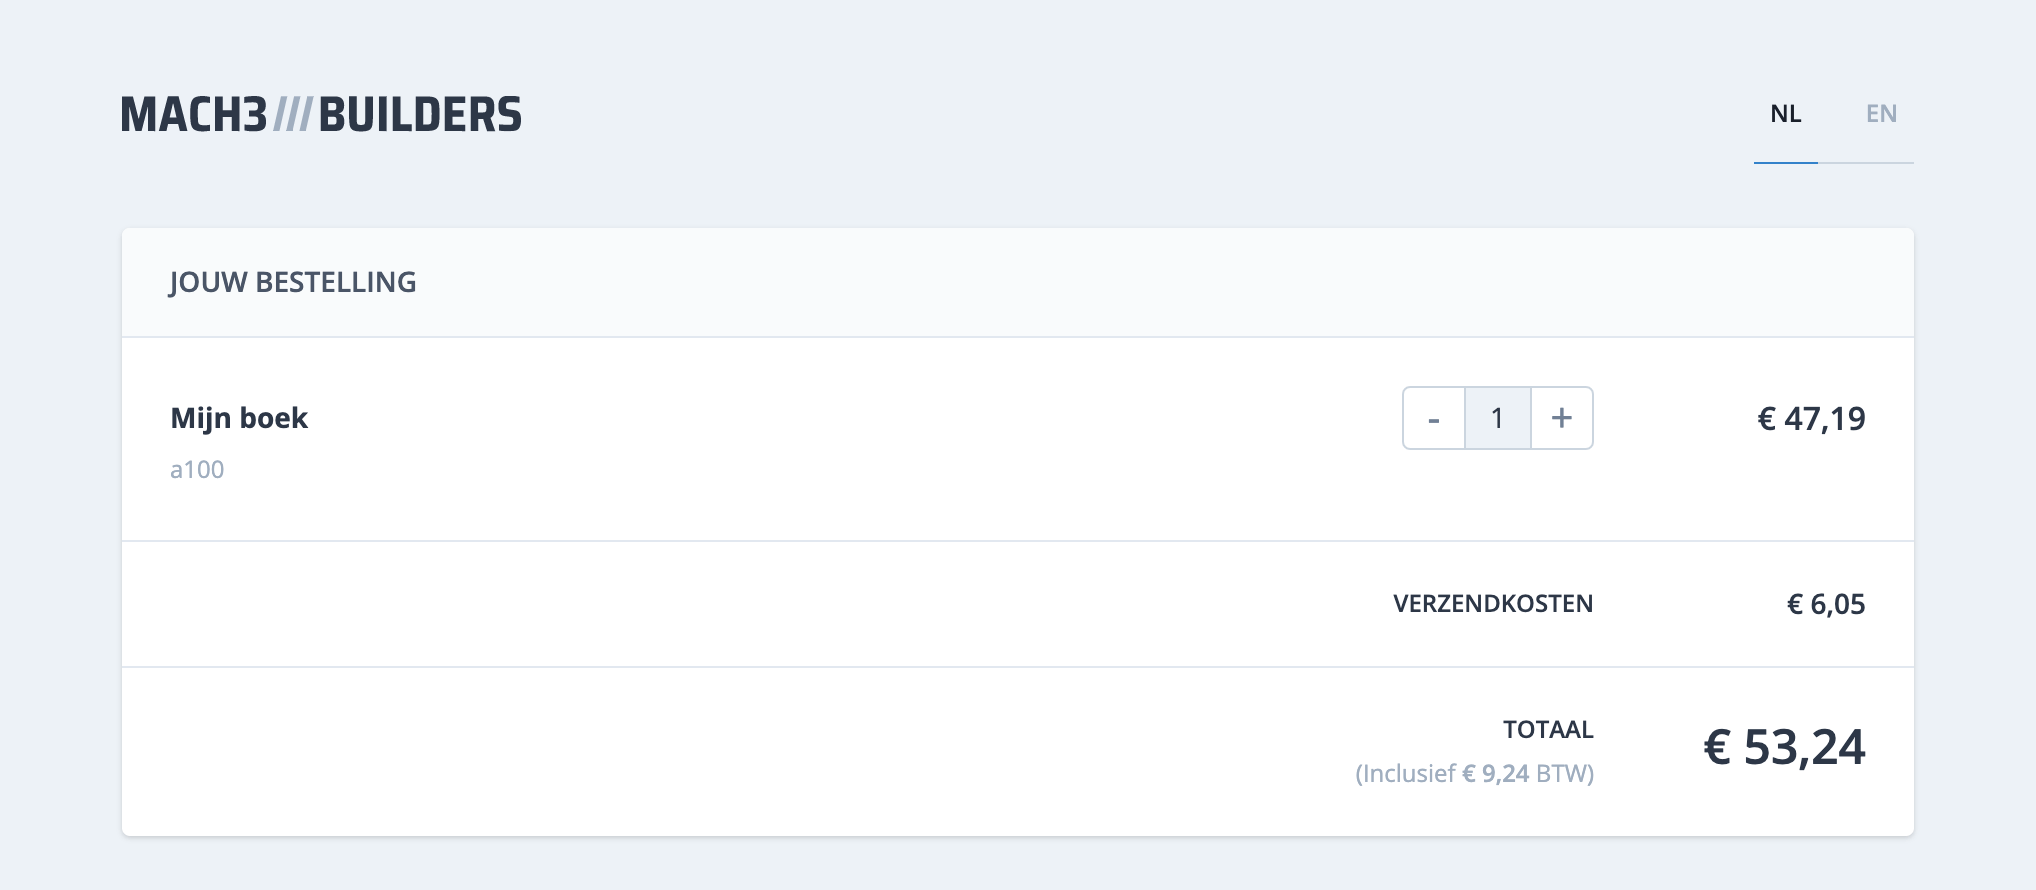Click the € 53,24 total amount

pyautogui.click(x=1784, y=747)
